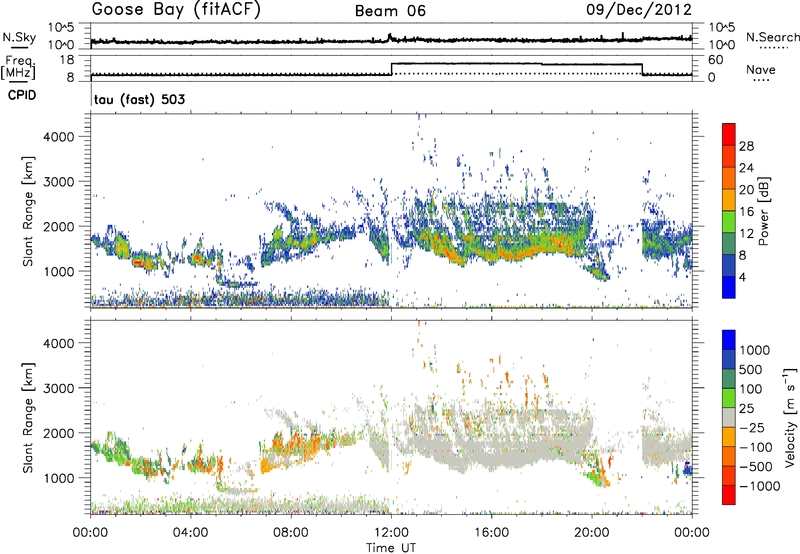
Task: Click the 'Nave' legend label
Action: (761, 69)
